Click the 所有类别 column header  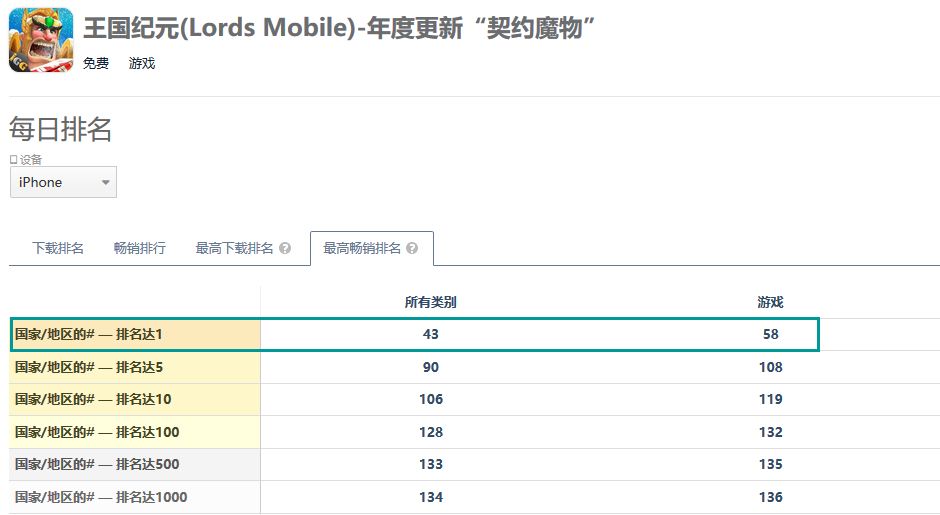[430, 302]
